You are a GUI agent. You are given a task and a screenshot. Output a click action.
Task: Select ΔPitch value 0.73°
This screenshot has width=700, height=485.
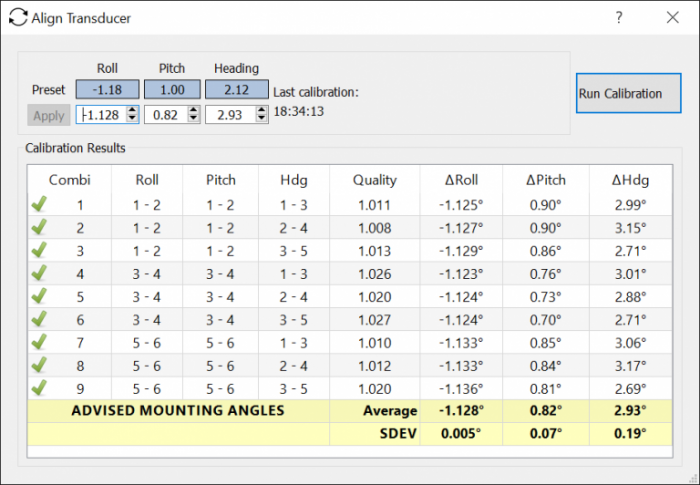546,297
